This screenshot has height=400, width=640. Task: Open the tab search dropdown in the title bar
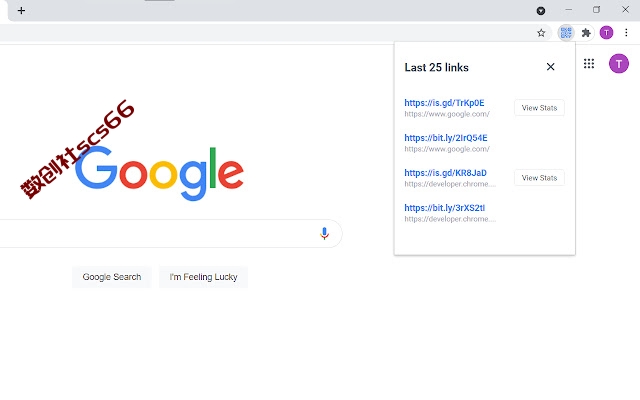coord(541,11)
